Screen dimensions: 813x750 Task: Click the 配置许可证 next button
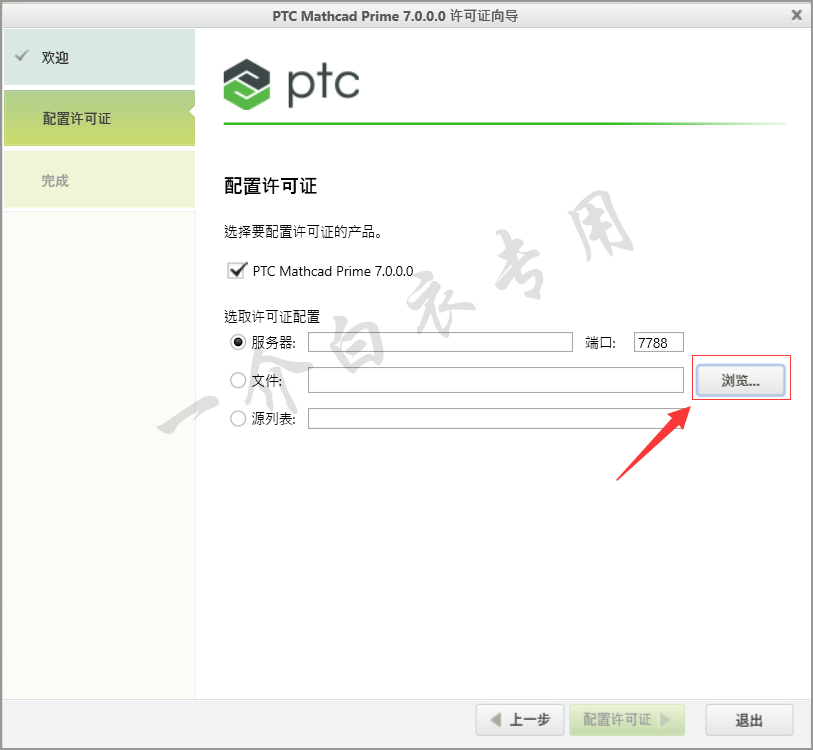click(x=627, y=719)
